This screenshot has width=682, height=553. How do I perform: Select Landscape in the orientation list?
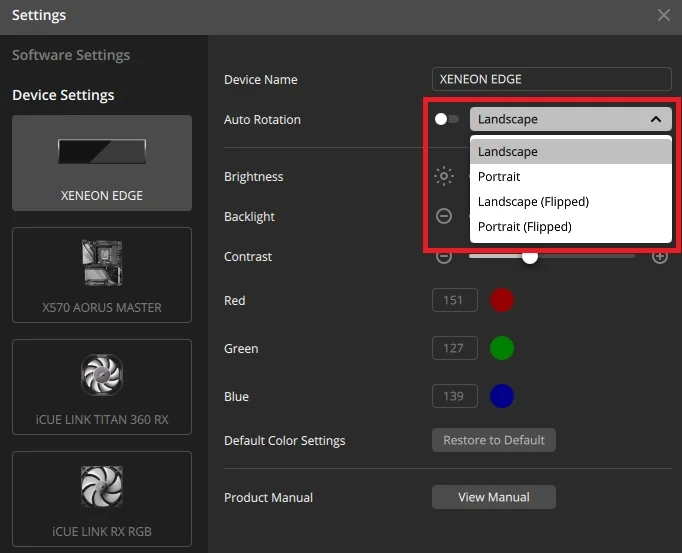pyautogui.click(x=571, y=151)
